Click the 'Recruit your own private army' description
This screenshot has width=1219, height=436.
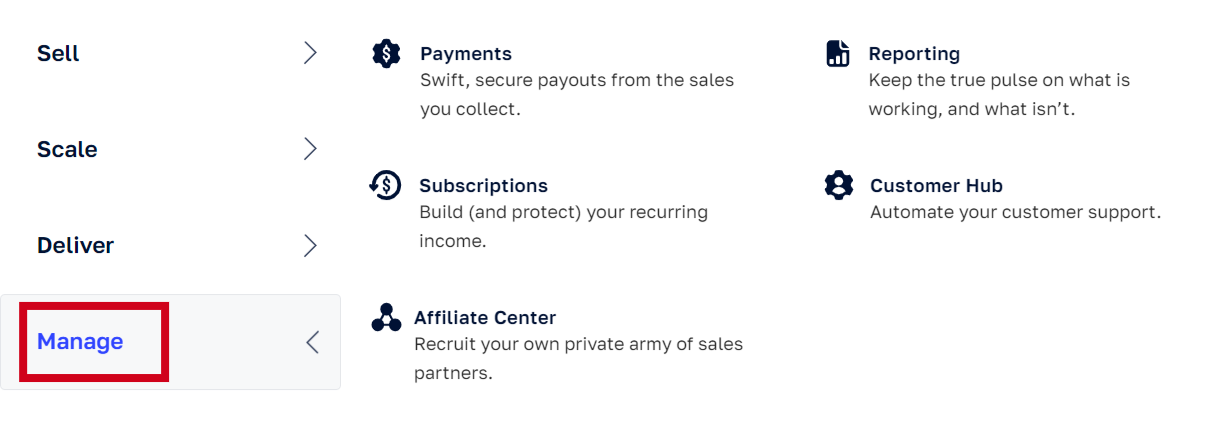(578, 359)
